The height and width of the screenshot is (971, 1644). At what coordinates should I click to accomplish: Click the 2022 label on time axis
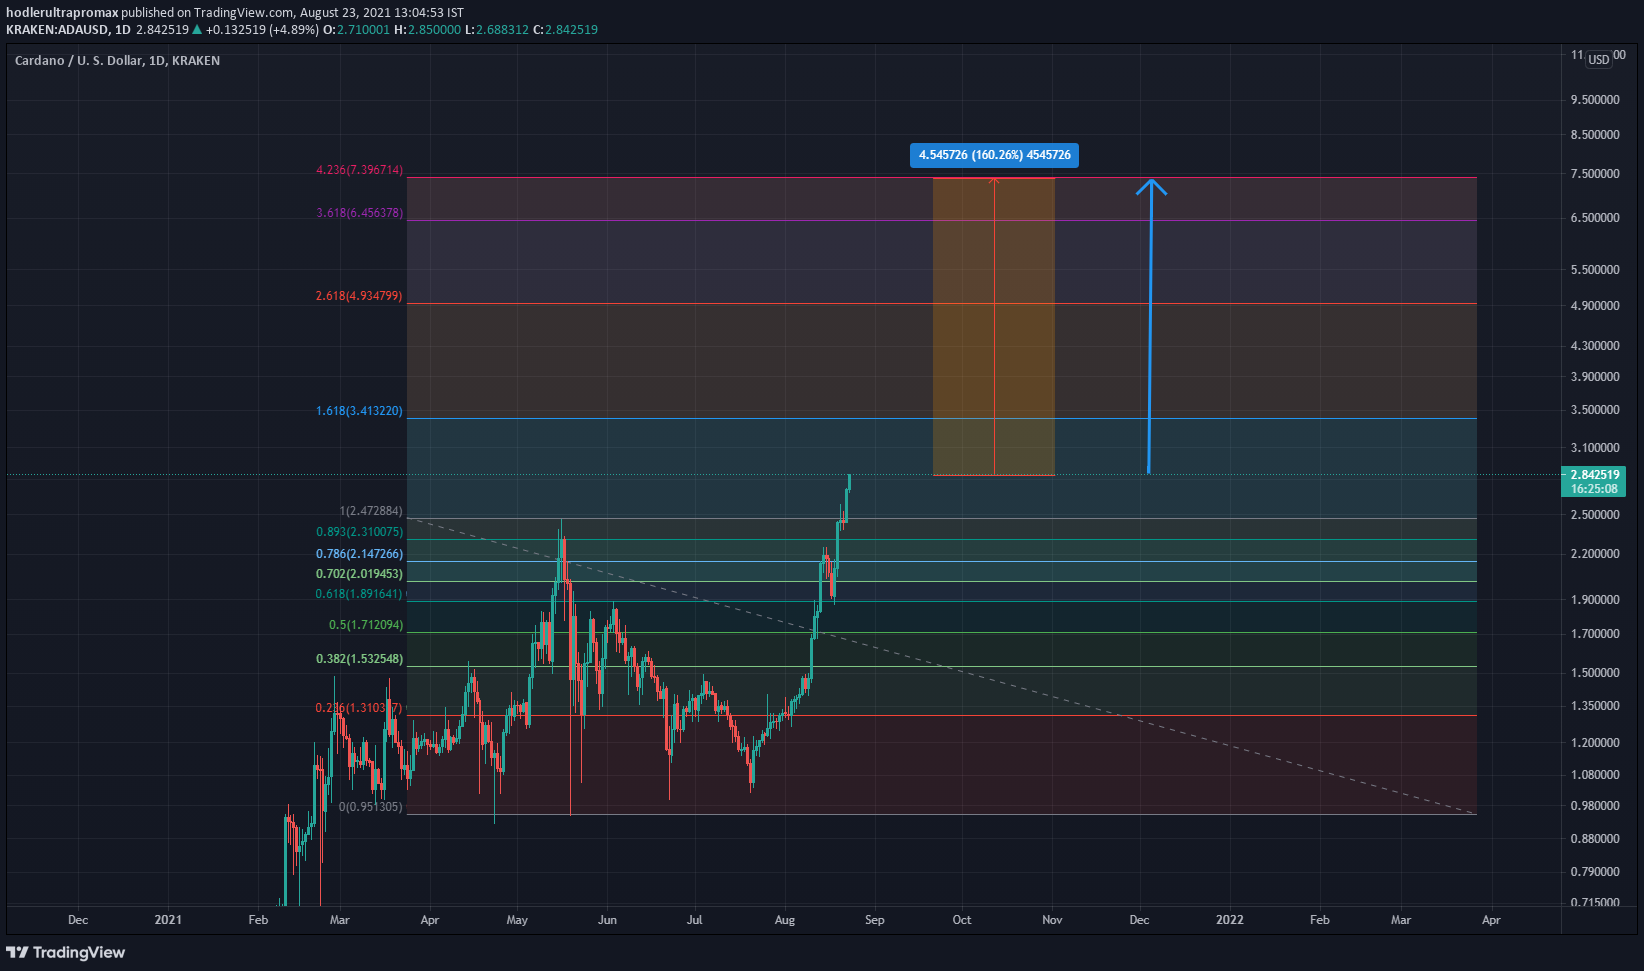[x=1230, y=920]
